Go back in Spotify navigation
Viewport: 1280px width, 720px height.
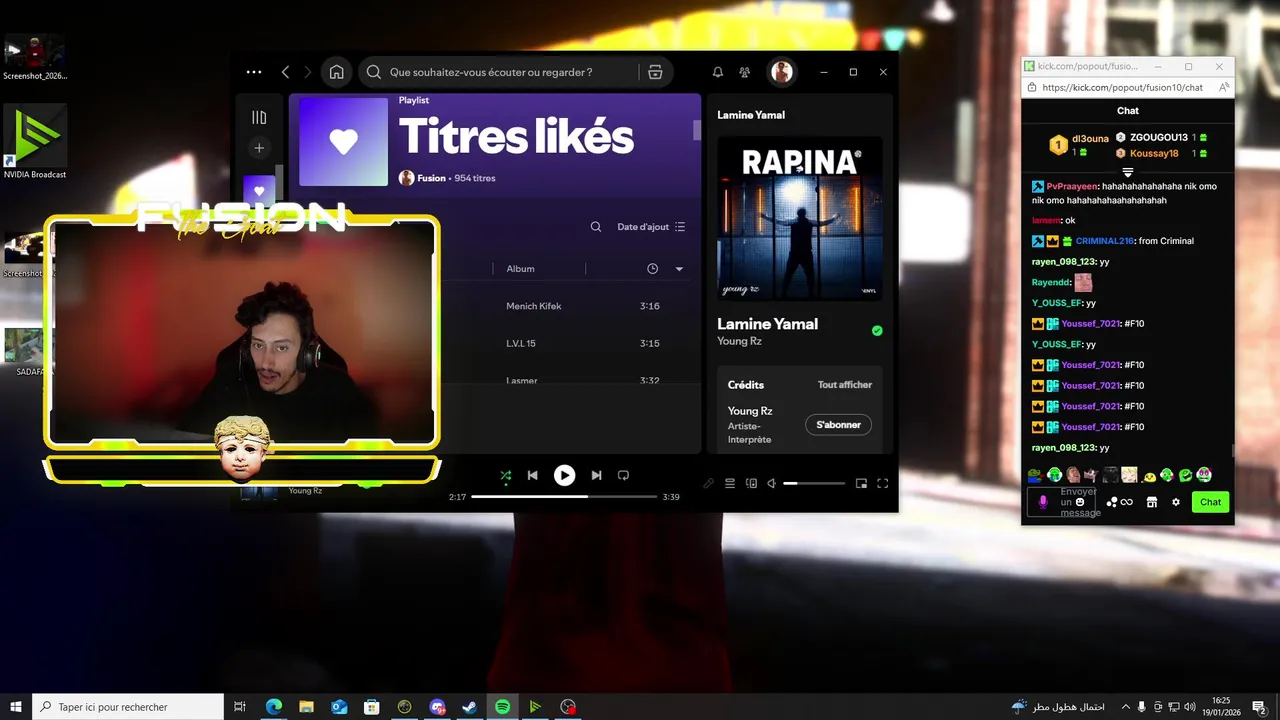(286, 72)
